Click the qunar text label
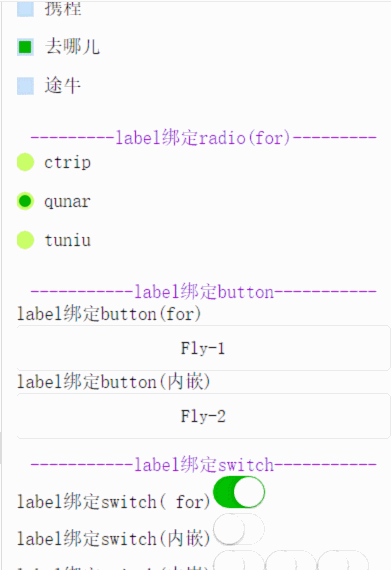The image size is (391, 570). click(x=68, y=202)
